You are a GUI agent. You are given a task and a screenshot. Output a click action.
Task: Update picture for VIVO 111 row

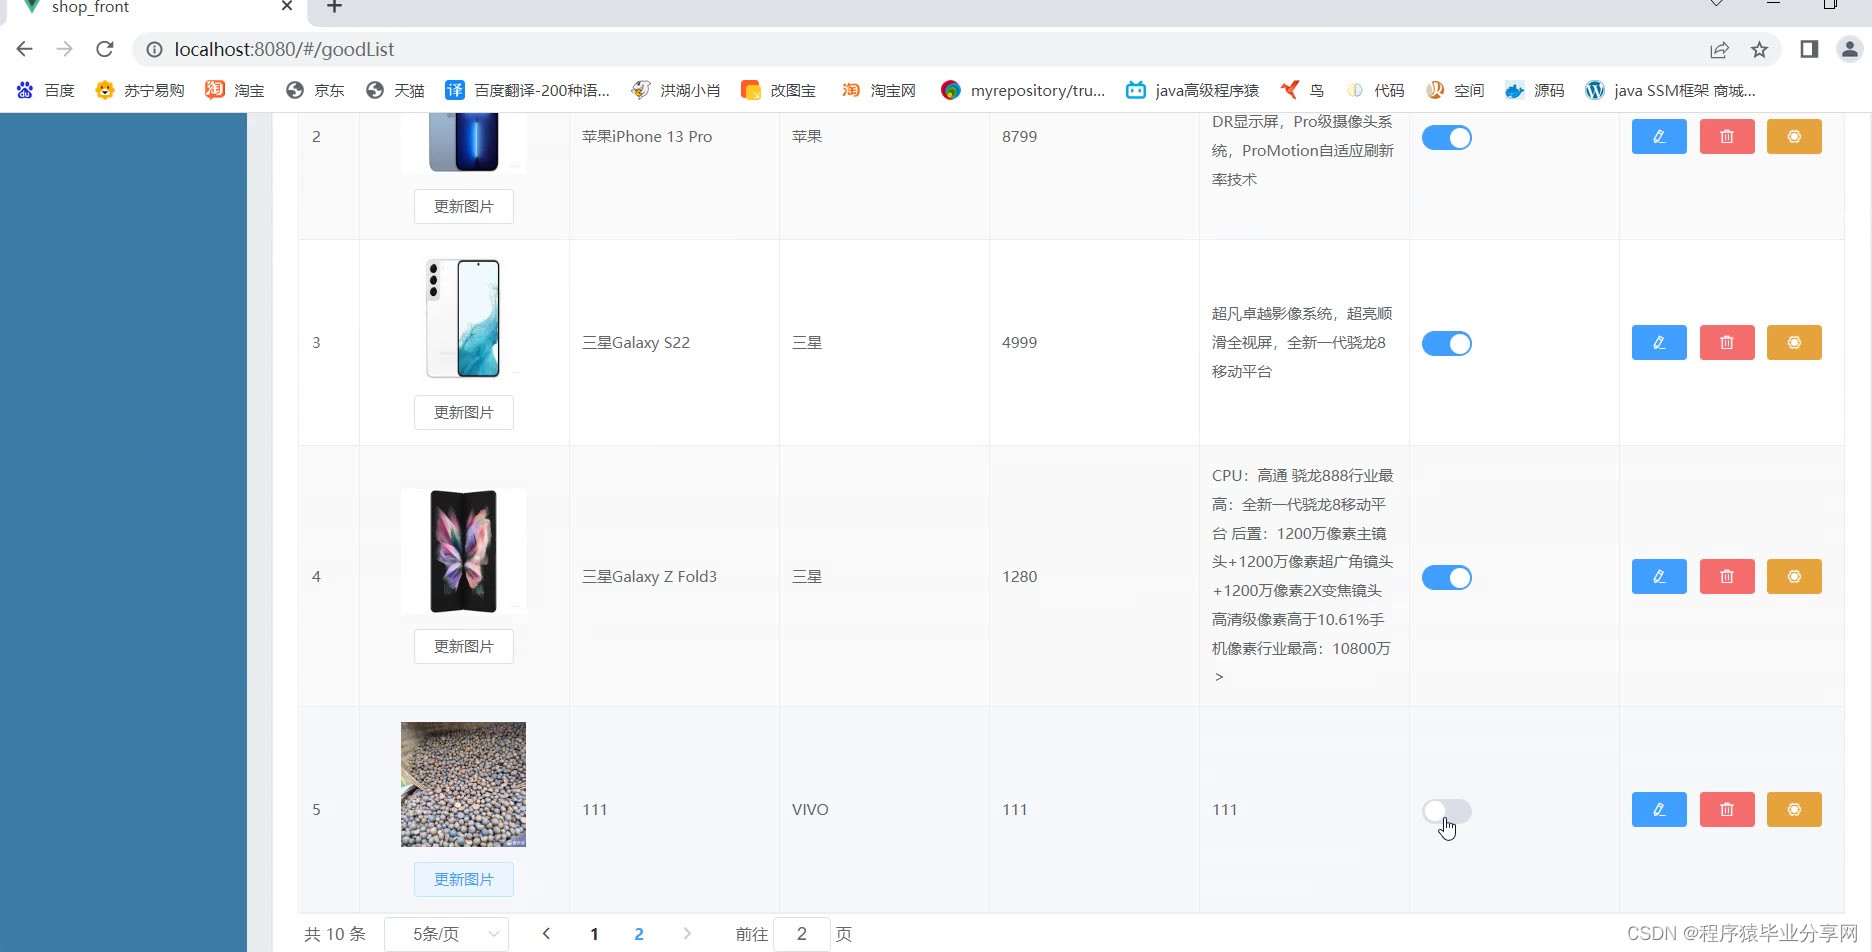click(x=464, y=880)
